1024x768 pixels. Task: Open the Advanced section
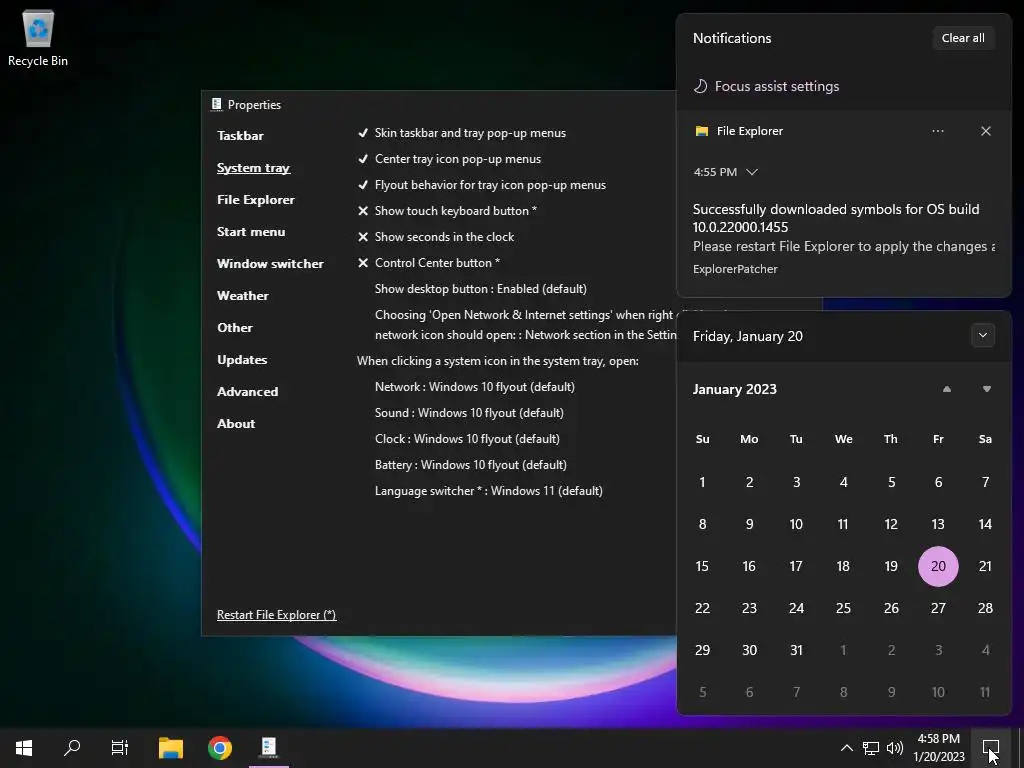(x=248, y=392)
